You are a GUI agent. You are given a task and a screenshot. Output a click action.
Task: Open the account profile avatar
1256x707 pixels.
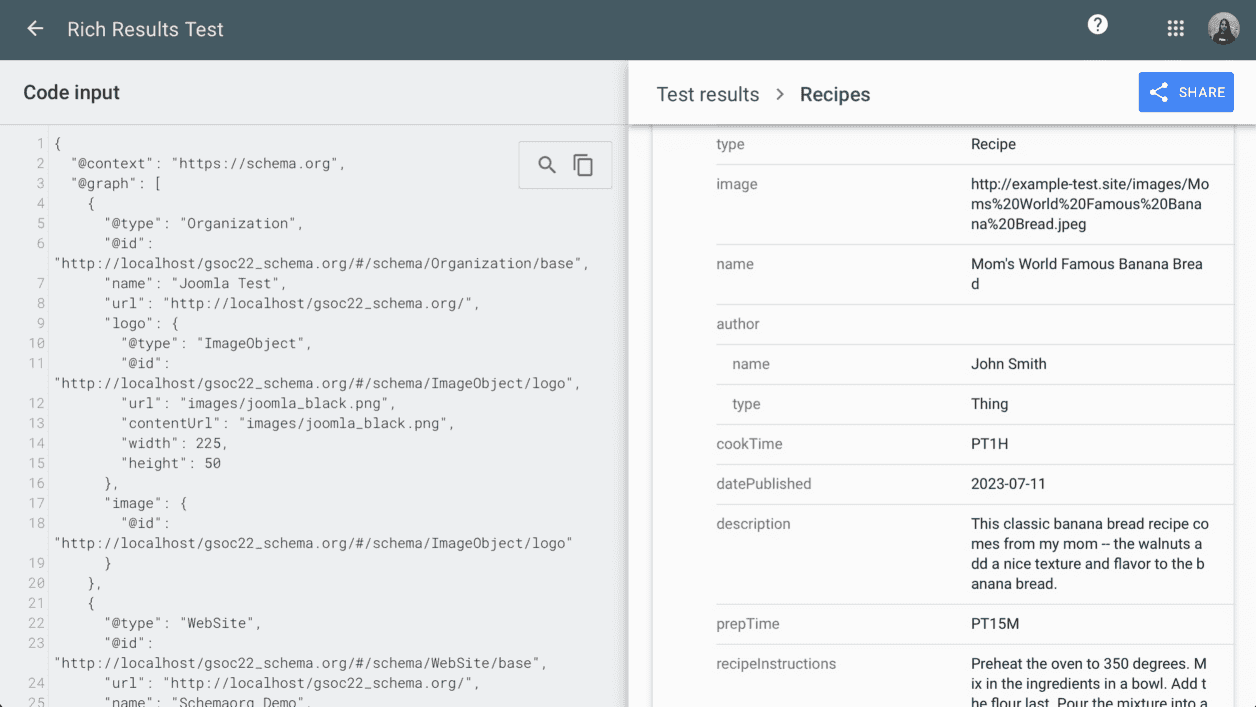pos(1223,29)
